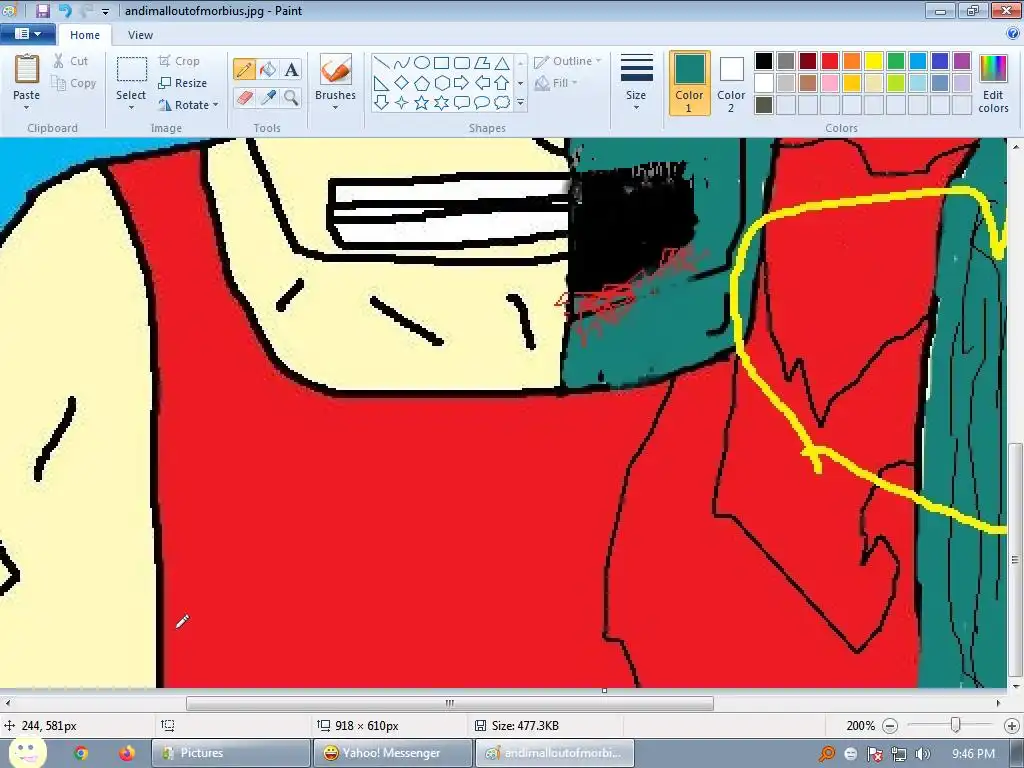Open the Select dropdown arrow
Screen dimensions: 1024x768
131,107
